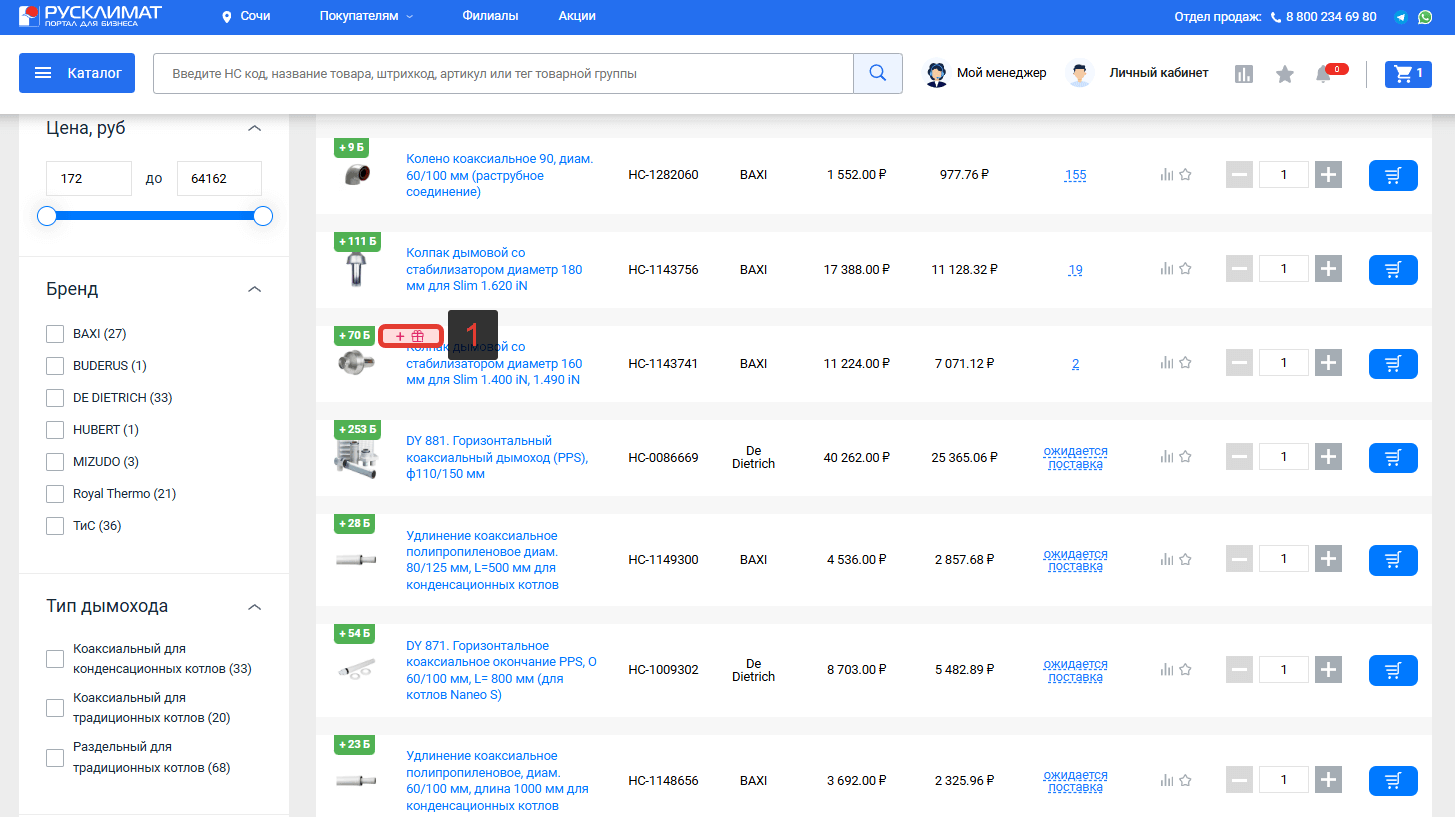
Task: Open shopping cart with 1 item
Action: point(1408,73)
